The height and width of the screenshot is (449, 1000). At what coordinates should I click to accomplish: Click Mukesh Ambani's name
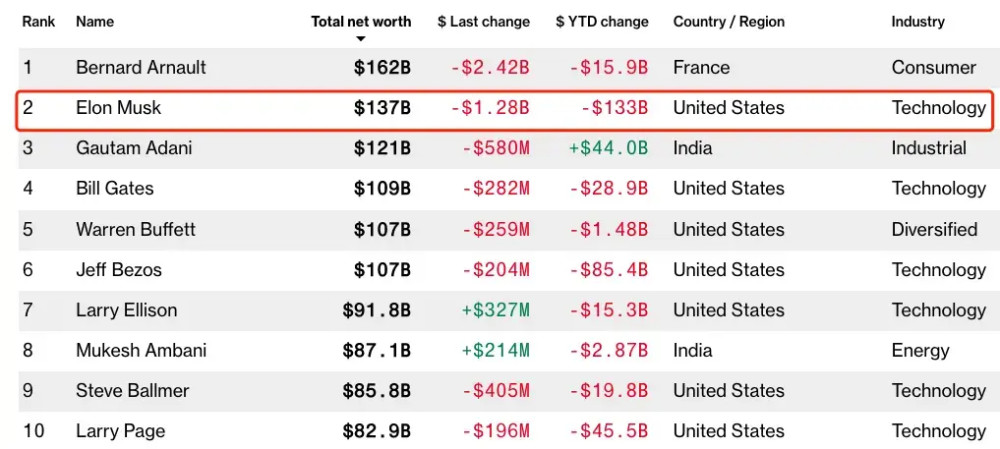pos(141,350)
